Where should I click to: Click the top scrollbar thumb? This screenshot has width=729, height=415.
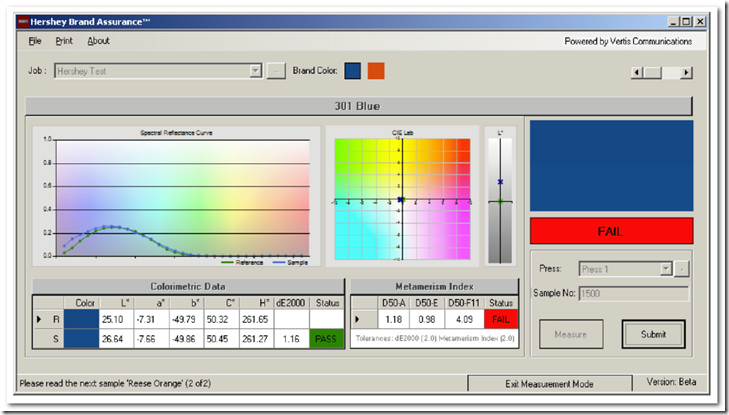tap(652, 72)
